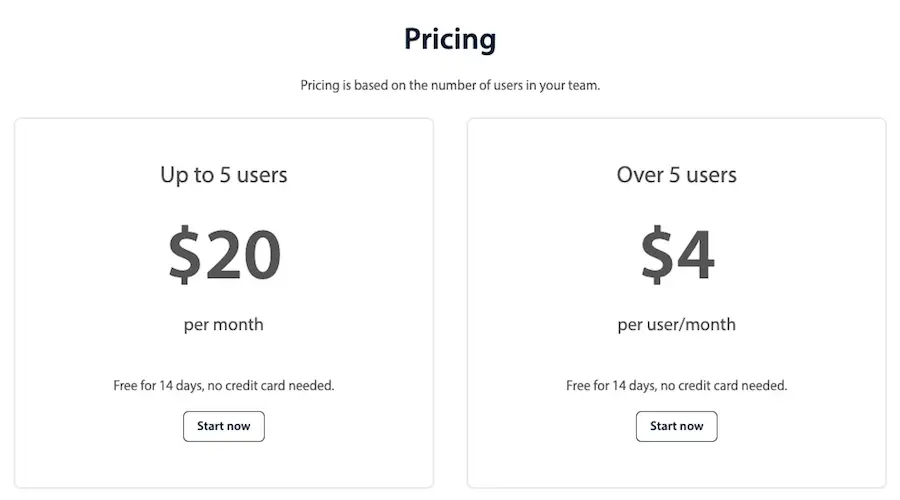Click the word "users" in the left plan title
900x500 pixels.
(x=262, y=175)
